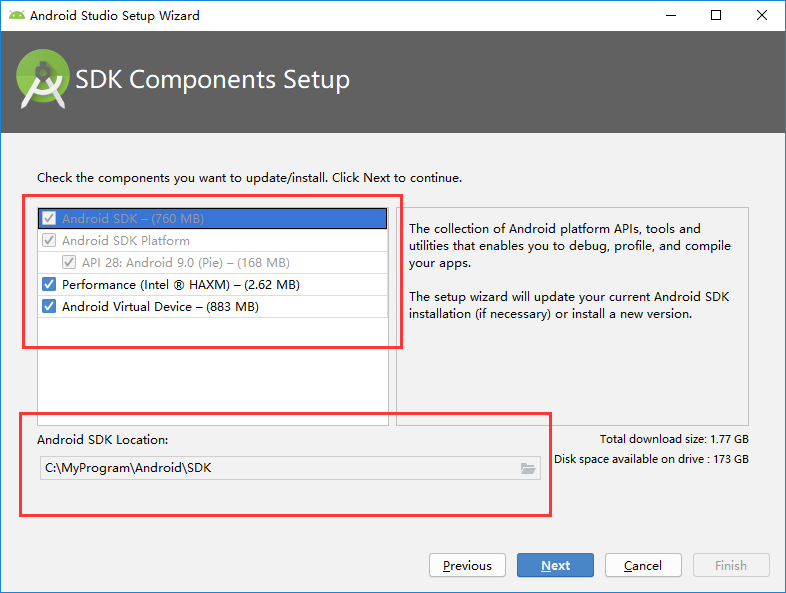Click the Total download size: 1.77 GB text
Screen dimensions: 786x593
point(674,439)
